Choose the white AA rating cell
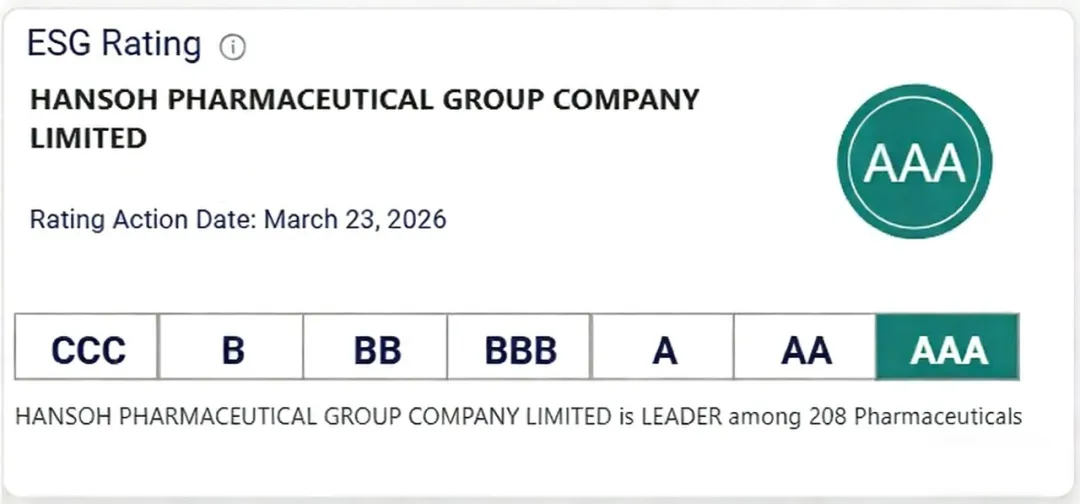Screen dimensions: 1080x504 806,348
